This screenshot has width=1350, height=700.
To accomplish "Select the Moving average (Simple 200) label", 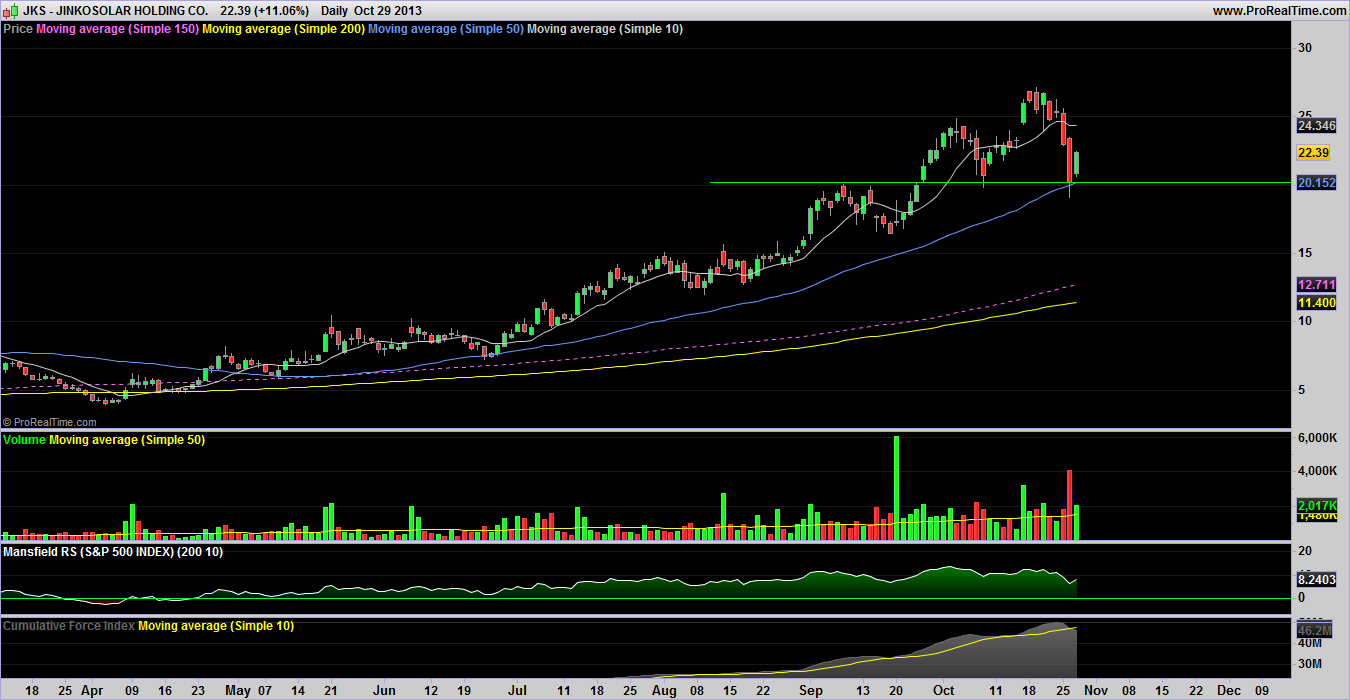I will point(283,29).
